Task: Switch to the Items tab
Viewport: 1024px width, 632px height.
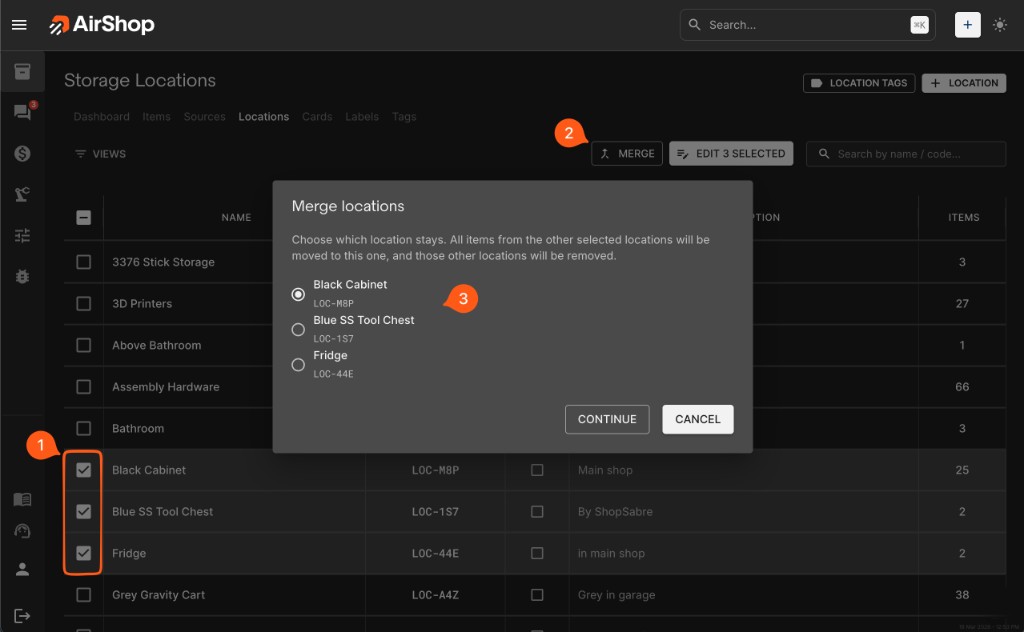Action: coord(156,117)
